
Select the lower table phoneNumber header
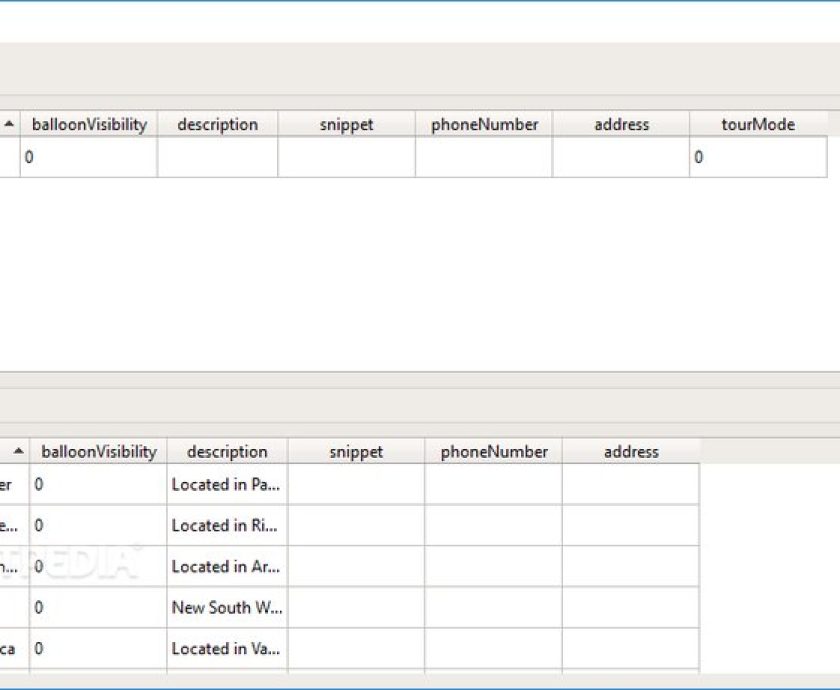tap(493, 452)
